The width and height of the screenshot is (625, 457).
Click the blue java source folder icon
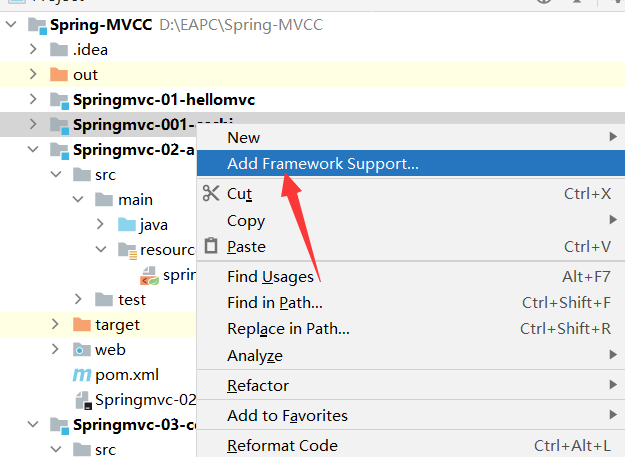pyautogui.click(x=127, y=225)
